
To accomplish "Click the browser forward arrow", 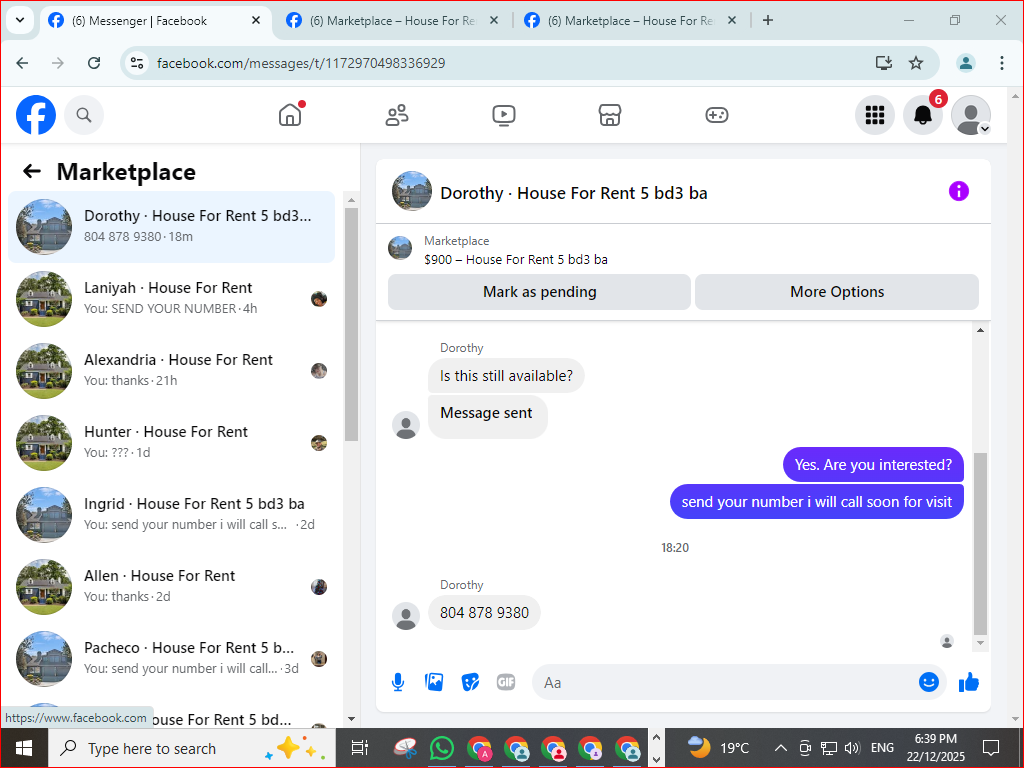I will coord(58,63).
